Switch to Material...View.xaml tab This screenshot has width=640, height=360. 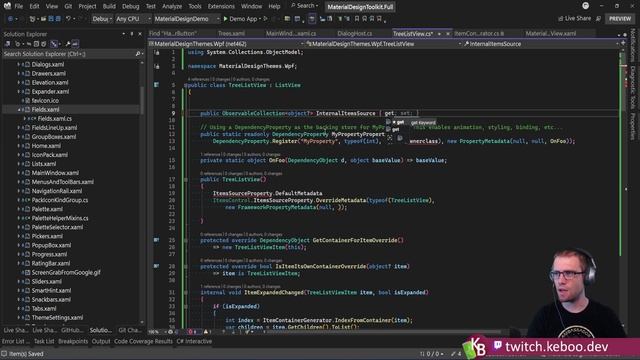point(551,34)
